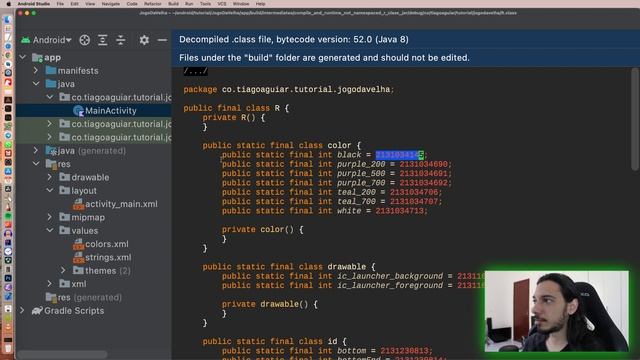Viewport: 640px width, 360px height.
Task: Hide the Project panel with minus icon
Action: tap(162, 40)
